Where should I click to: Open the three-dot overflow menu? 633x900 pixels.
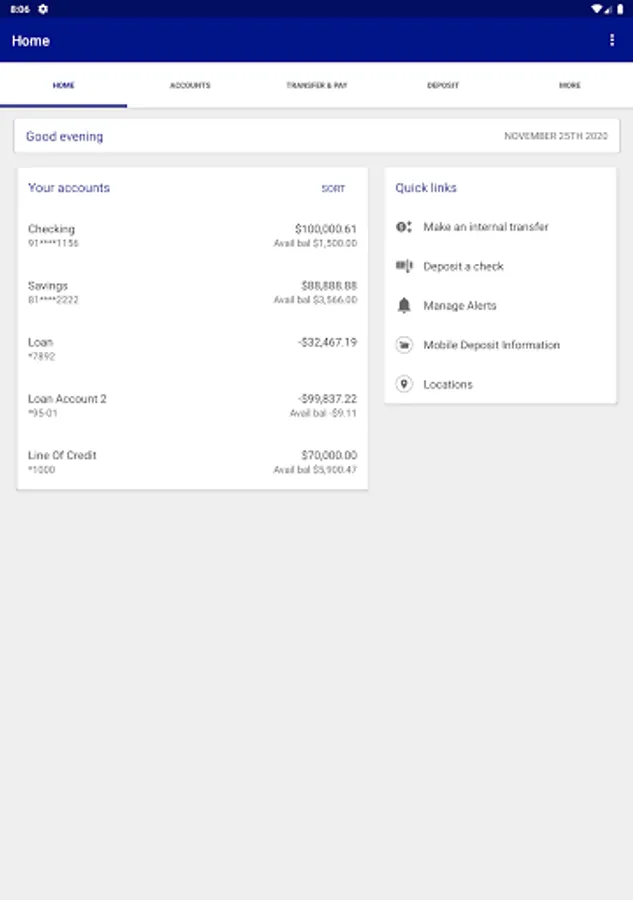tap(612, 40)
